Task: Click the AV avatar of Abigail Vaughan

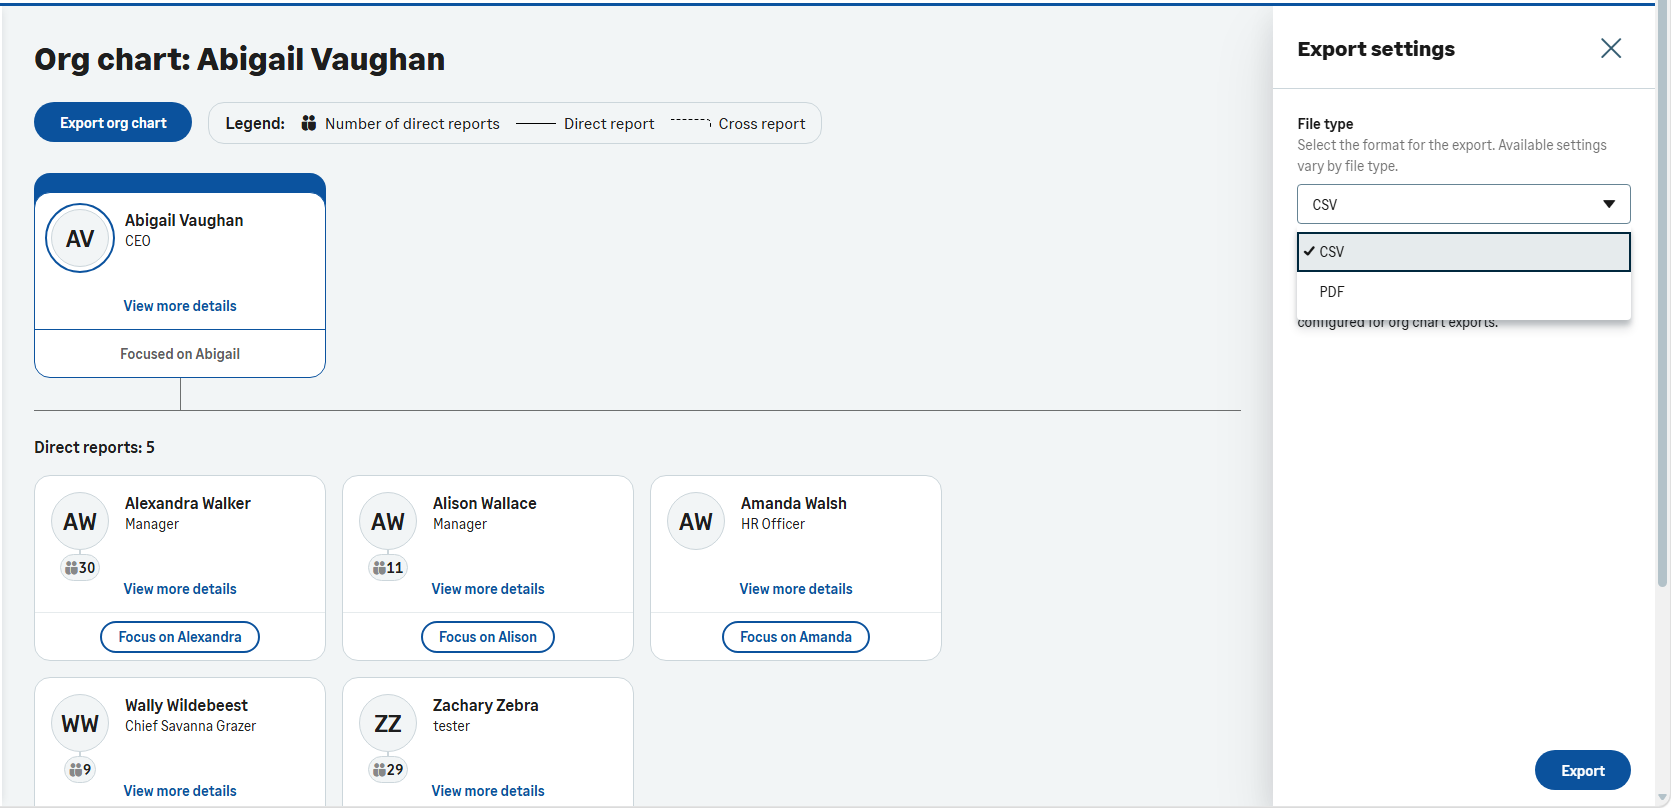Action: [80, 238]
